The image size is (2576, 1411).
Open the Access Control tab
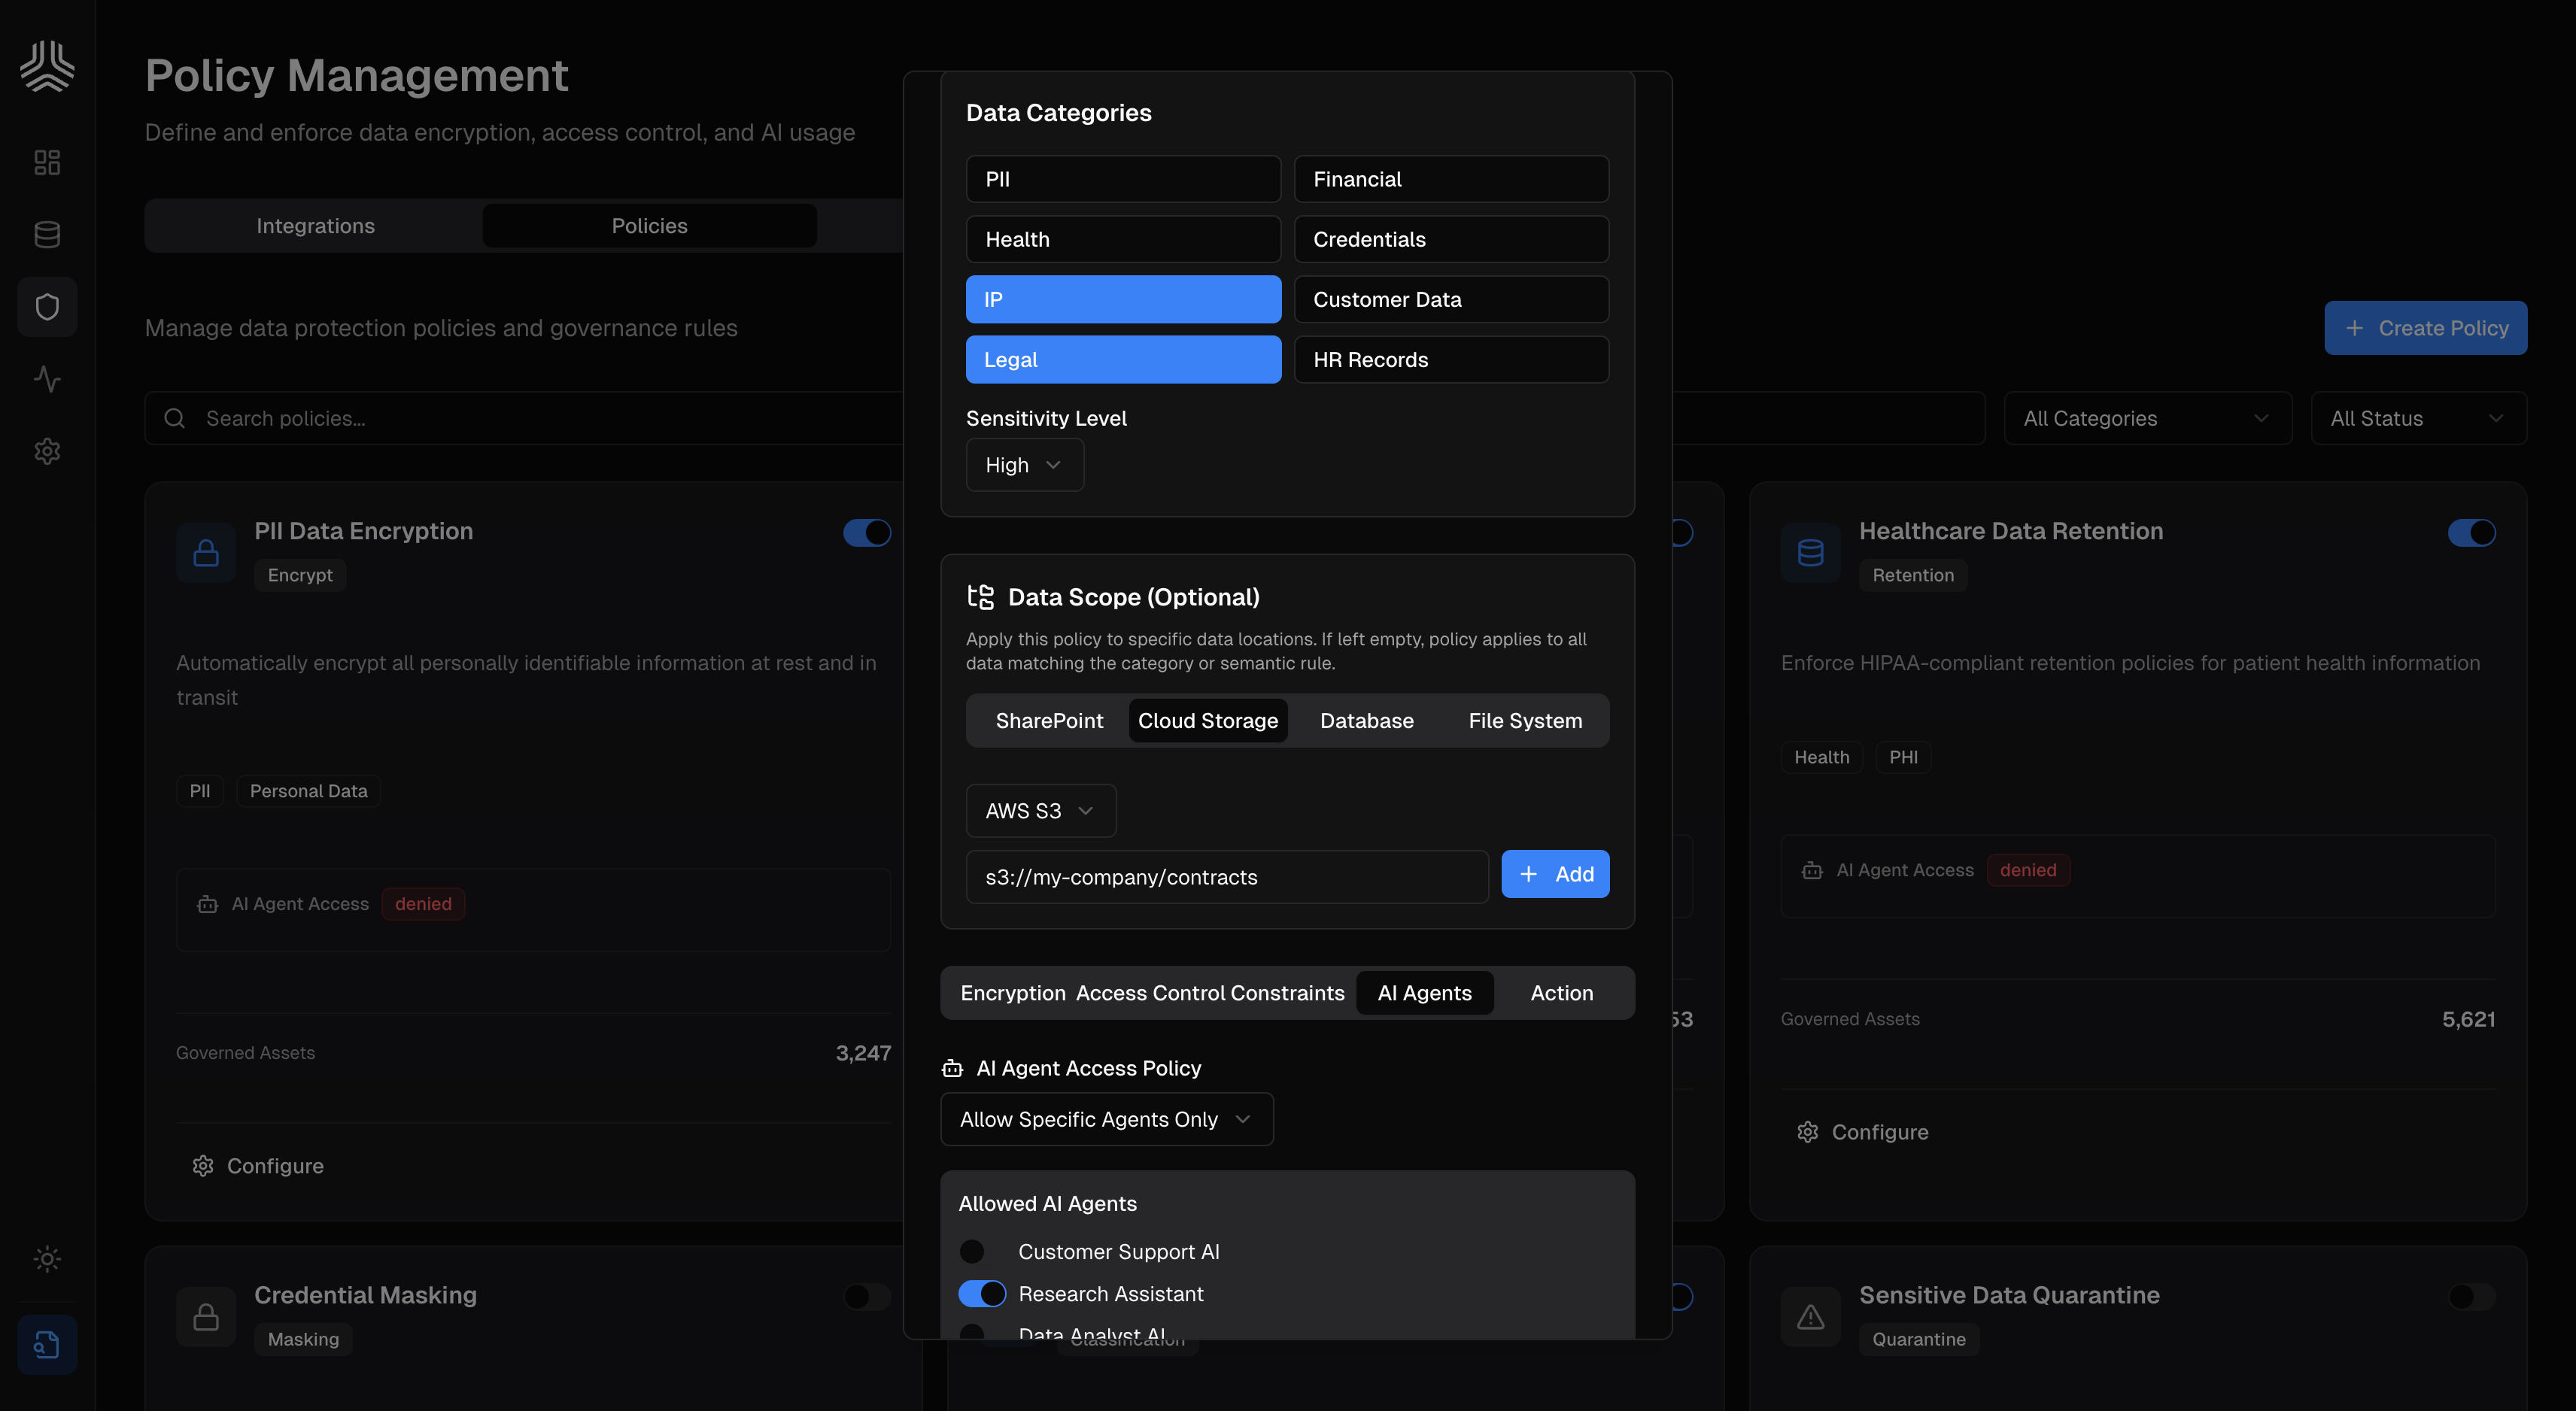pyautogui.click(x=1150, y=993)
